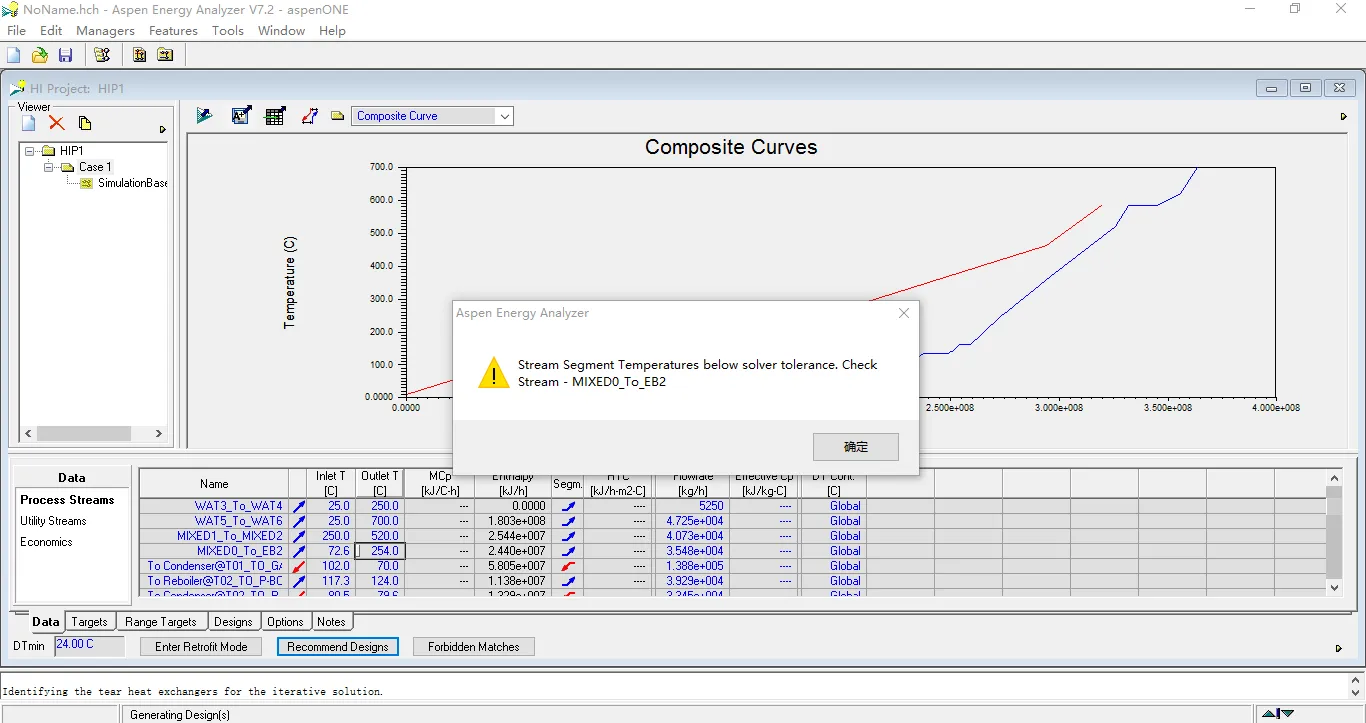Open the Managers menu

point(105,31)
